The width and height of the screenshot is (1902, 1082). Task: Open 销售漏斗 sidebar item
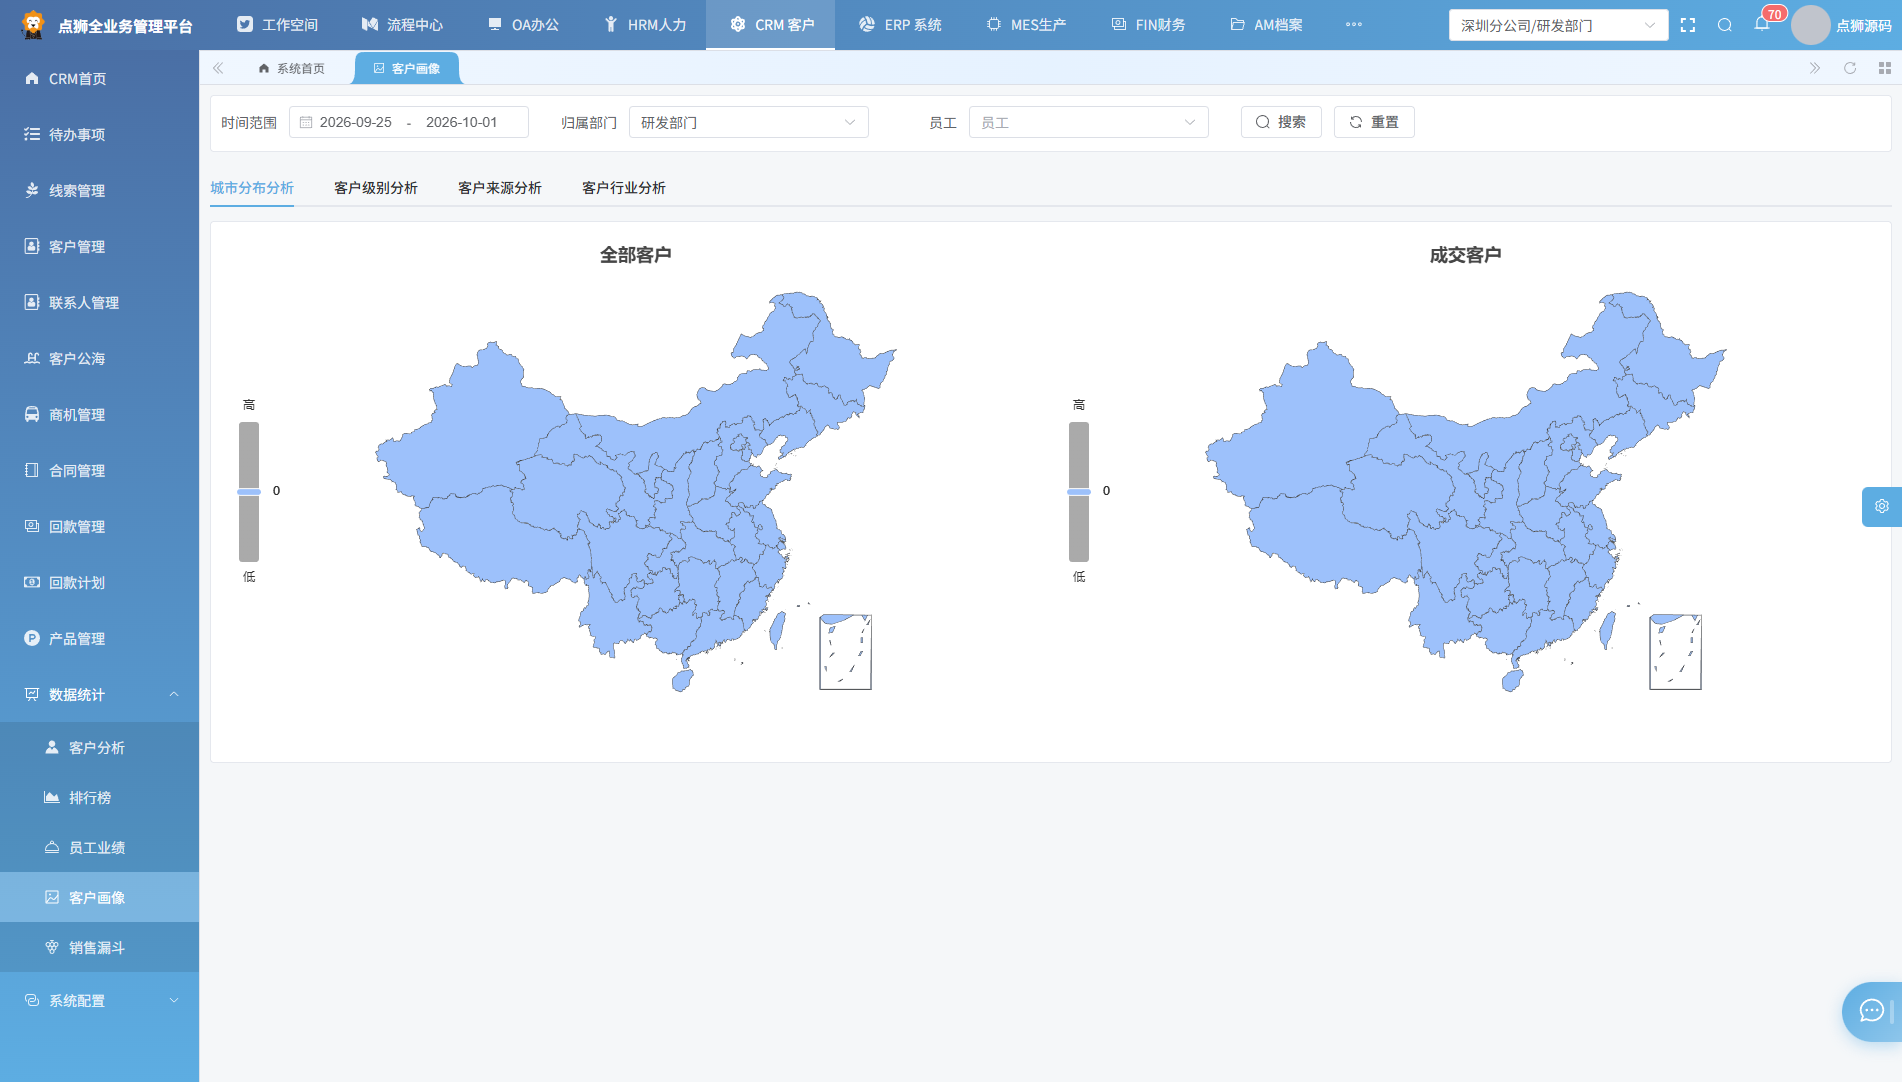click(100, 947)
